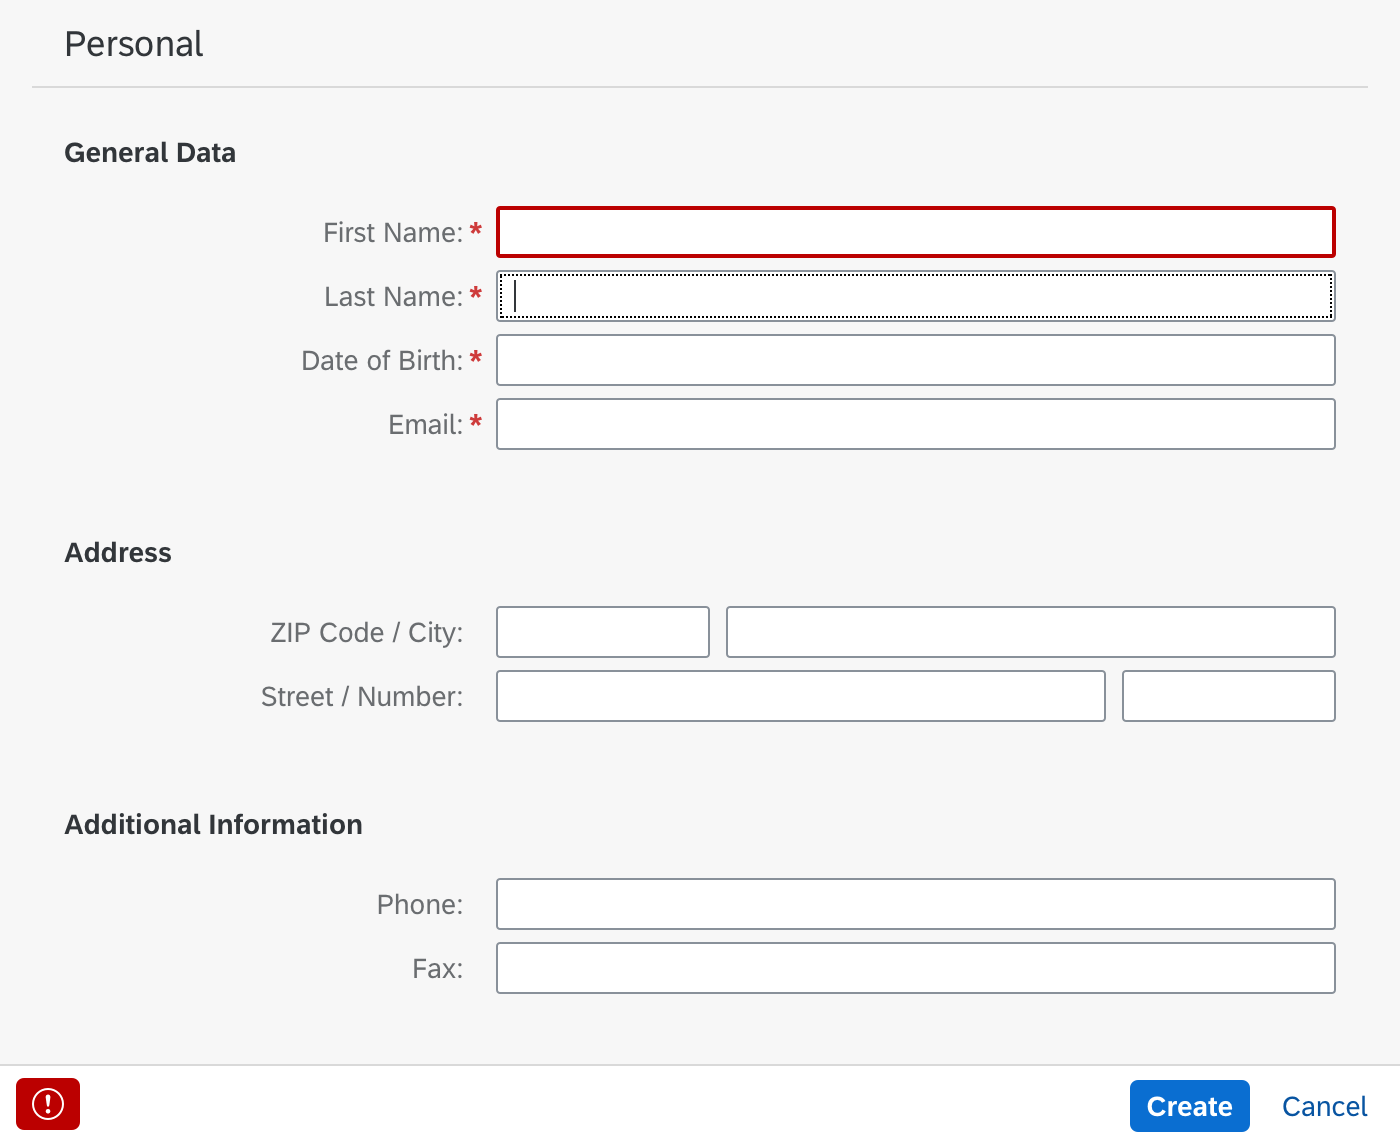Click the Date of Birth label
Image resolution: width=1400 pixels, height=1144 pixels.
(384, 360)
